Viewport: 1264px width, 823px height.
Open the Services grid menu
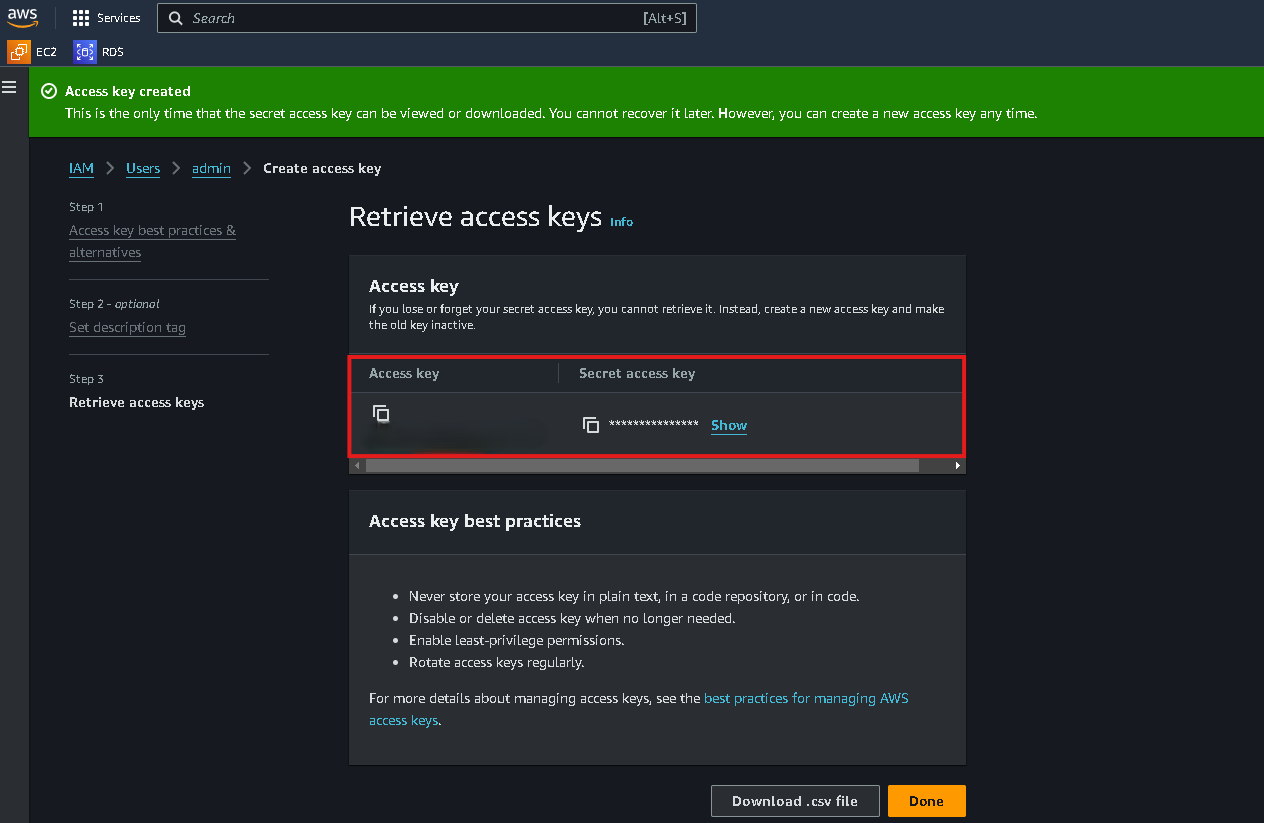pos(106,18)
